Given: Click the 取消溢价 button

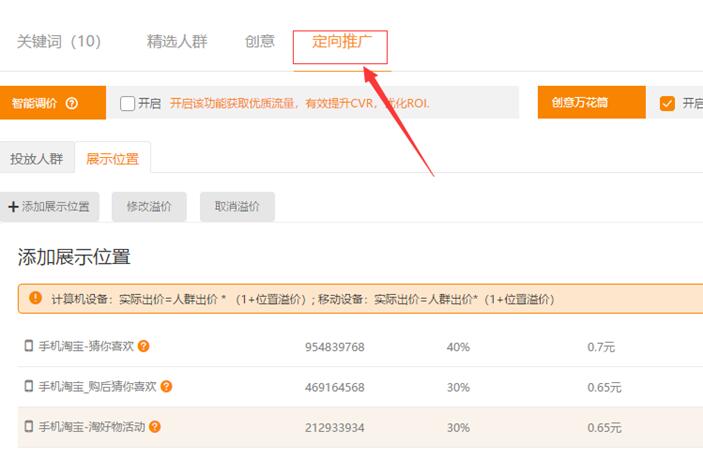Looking at the screenshot, I should pyautogui.click(x=237, y=206).
